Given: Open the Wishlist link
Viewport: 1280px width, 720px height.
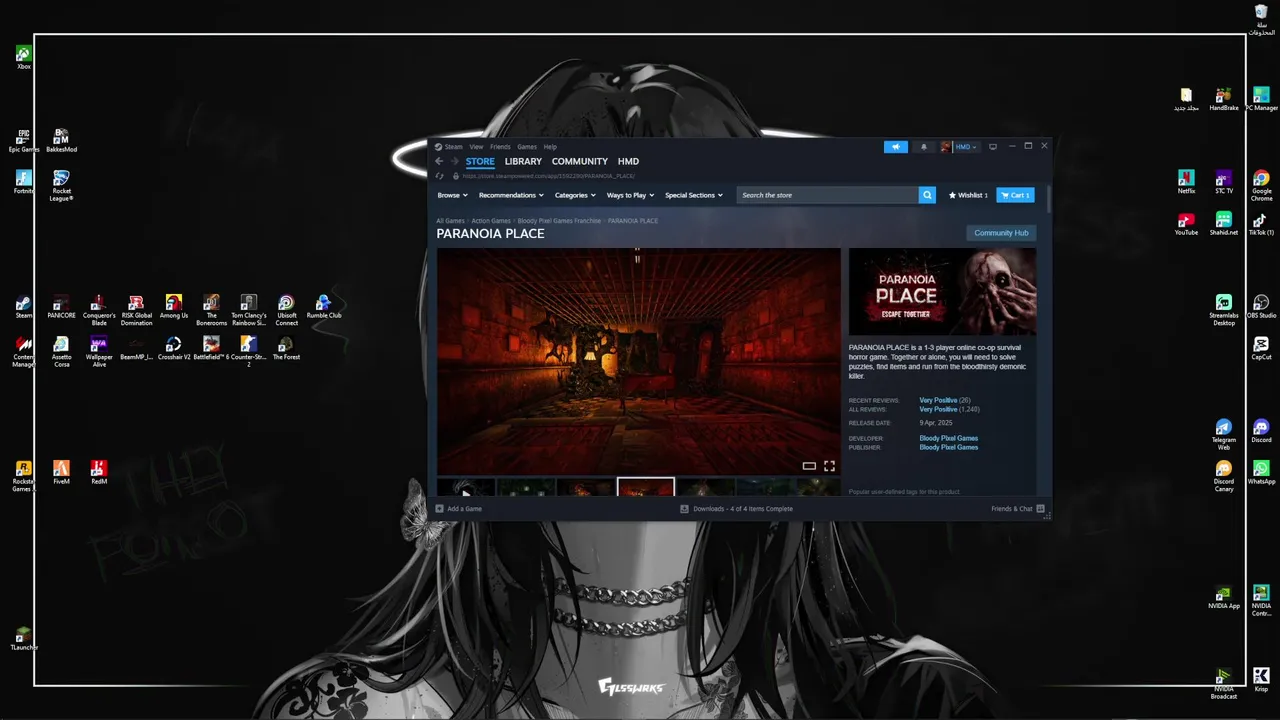Looking at the screenshot, I should pyautogui.click(x=968, y=195).
